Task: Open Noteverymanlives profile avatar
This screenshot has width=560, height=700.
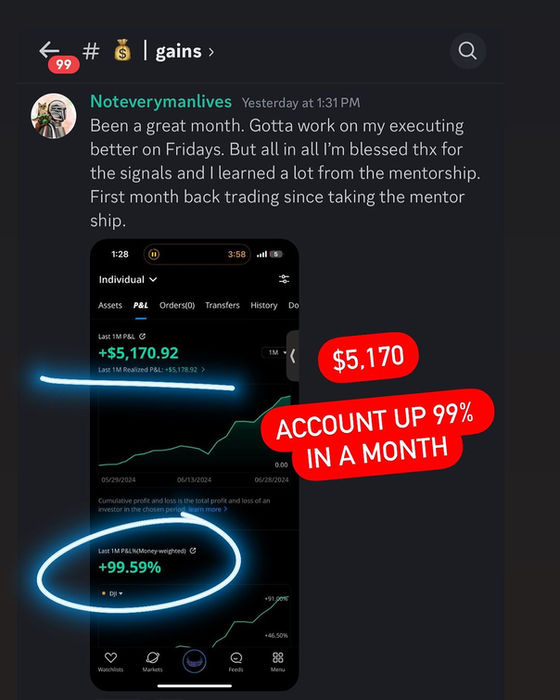Action: pyautogui.click(x=53, y=116)
